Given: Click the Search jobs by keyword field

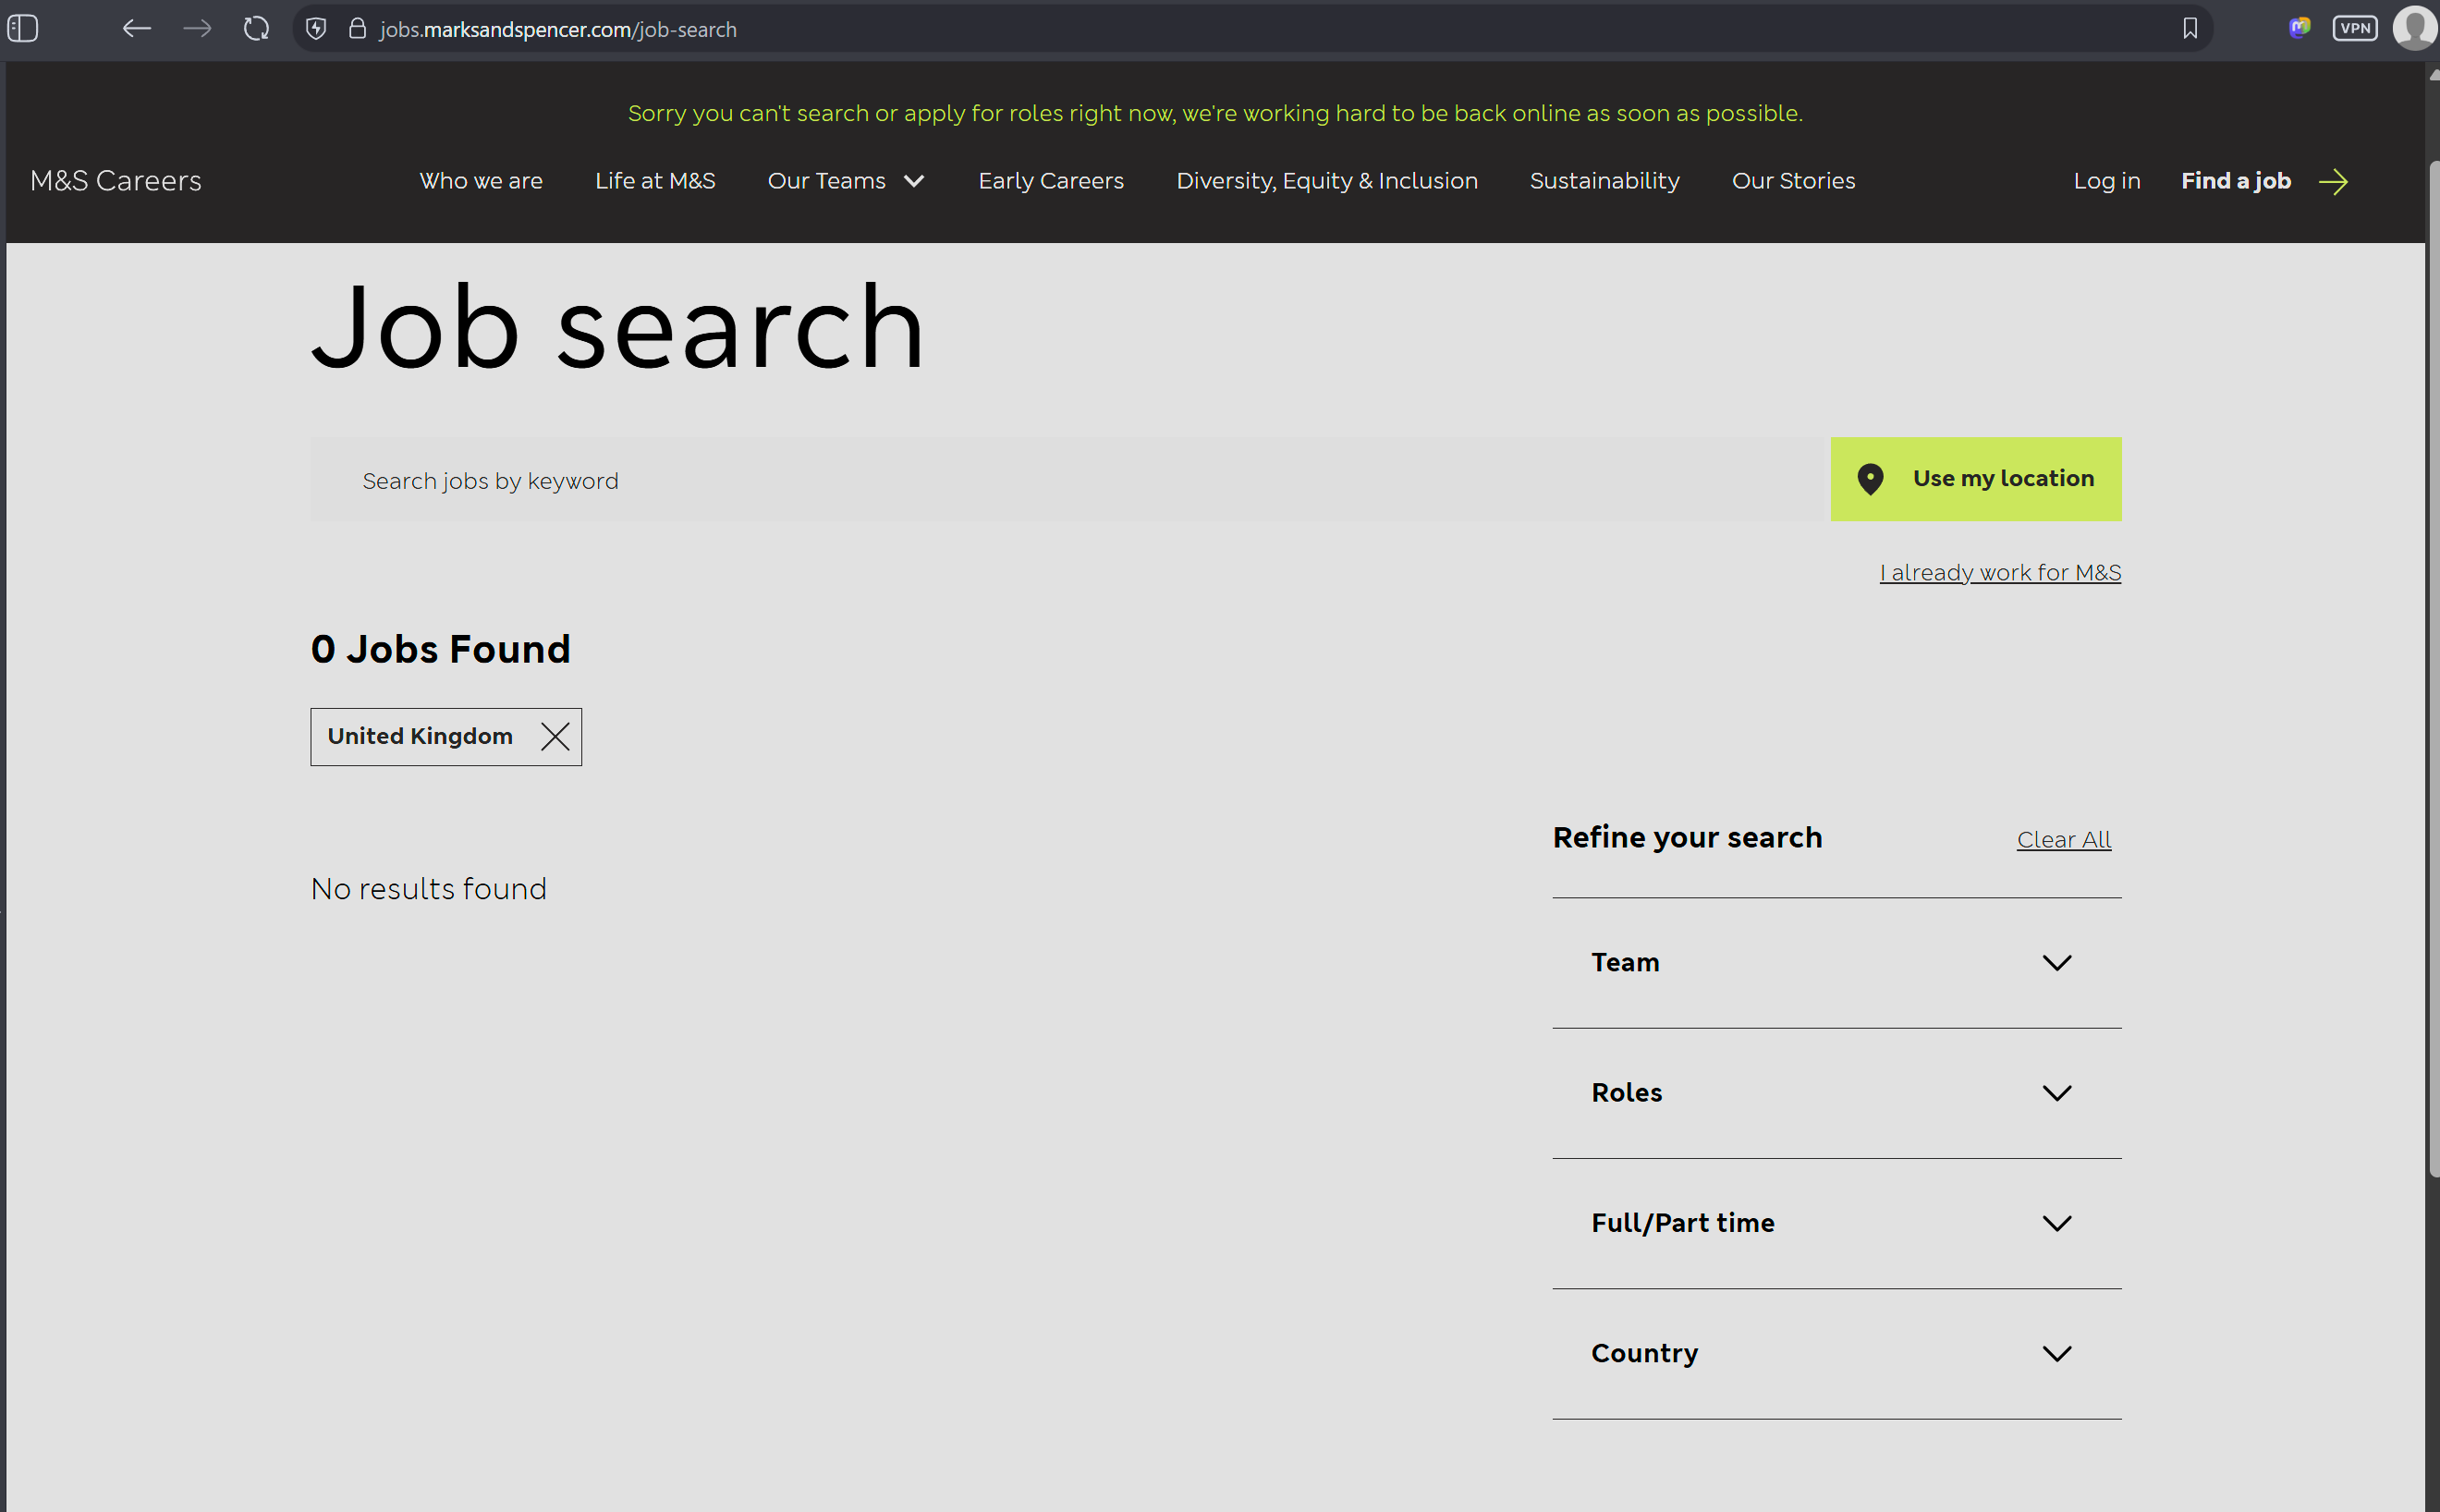Looking at the screenshot, I should [1070, 481].
